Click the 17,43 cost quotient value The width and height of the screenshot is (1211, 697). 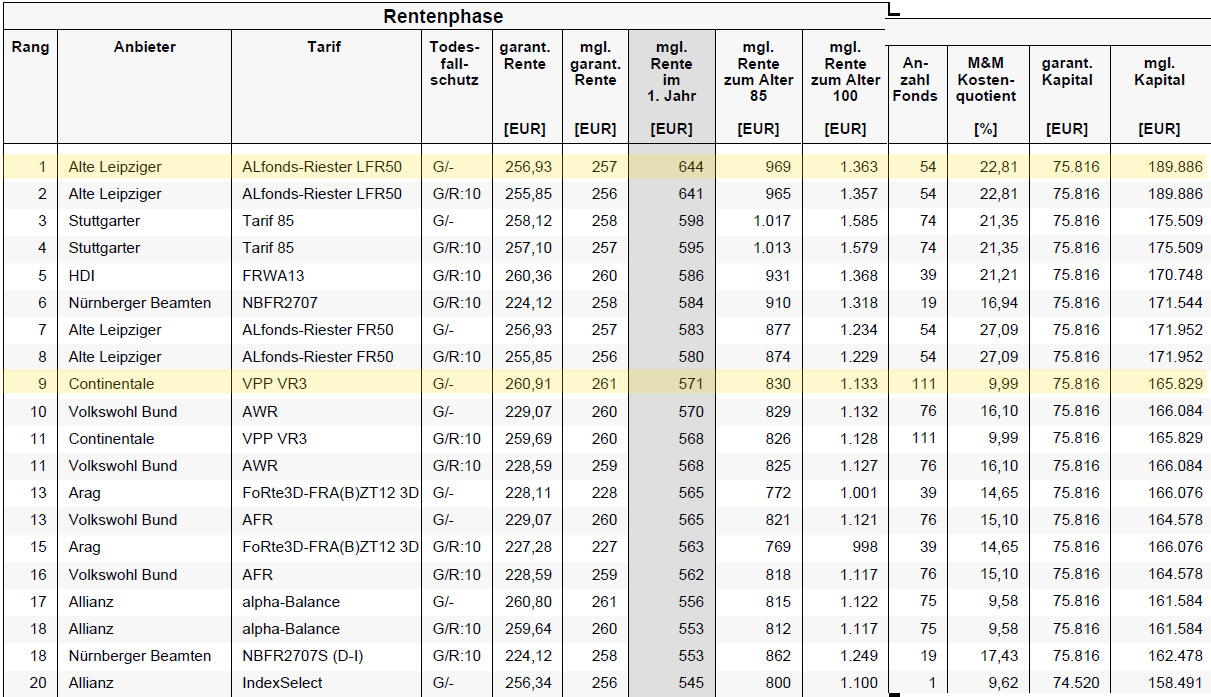(x=999, y=656)
